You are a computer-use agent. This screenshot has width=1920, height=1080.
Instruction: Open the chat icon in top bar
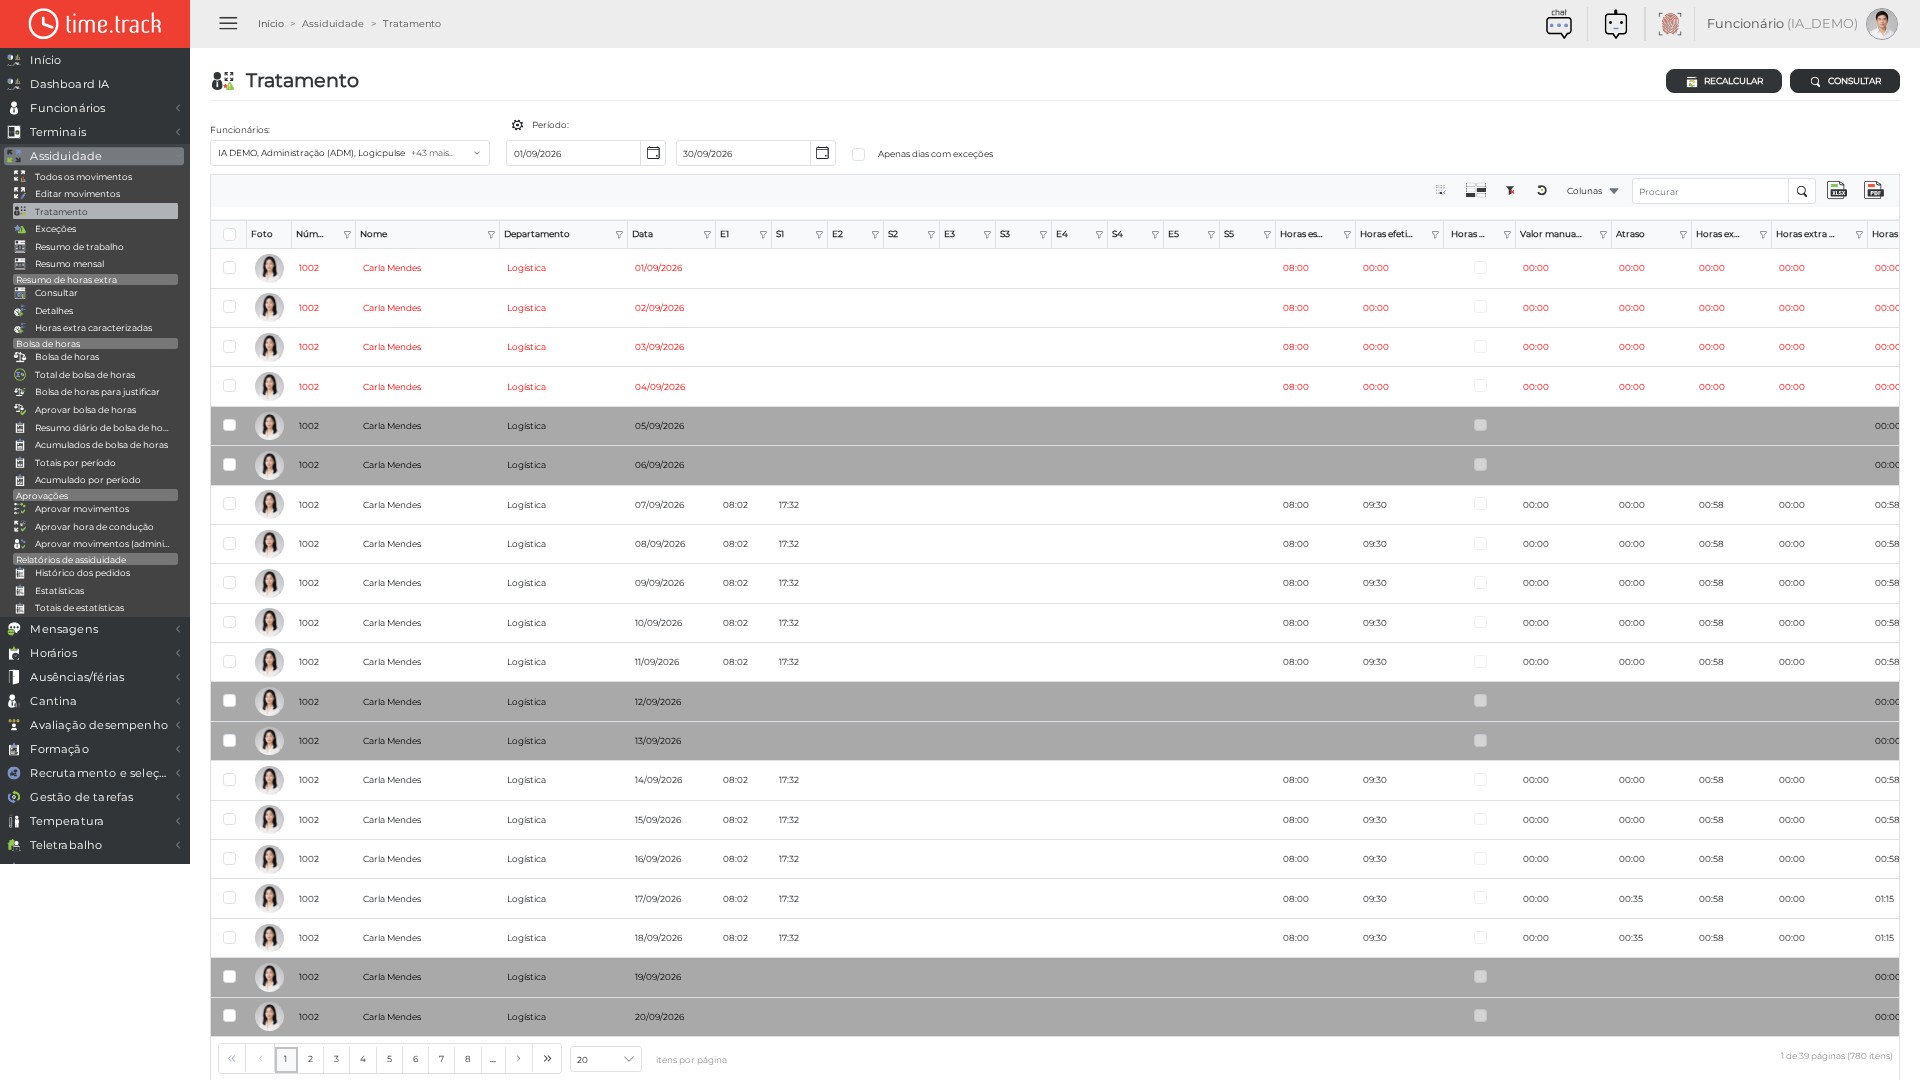[1558, 24]
